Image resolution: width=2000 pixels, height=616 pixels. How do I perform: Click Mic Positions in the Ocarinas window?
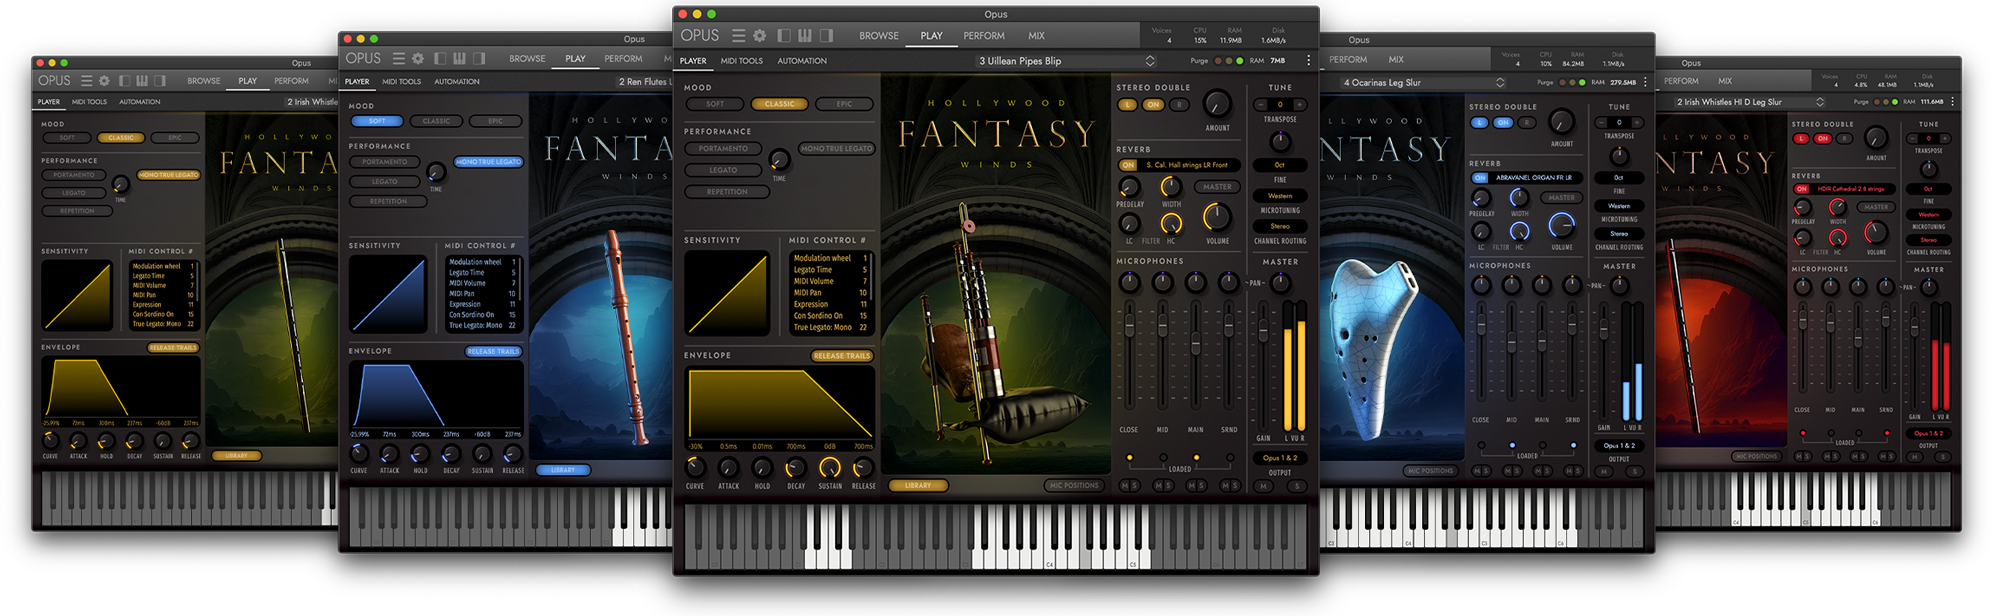[x=1430, y=470]
